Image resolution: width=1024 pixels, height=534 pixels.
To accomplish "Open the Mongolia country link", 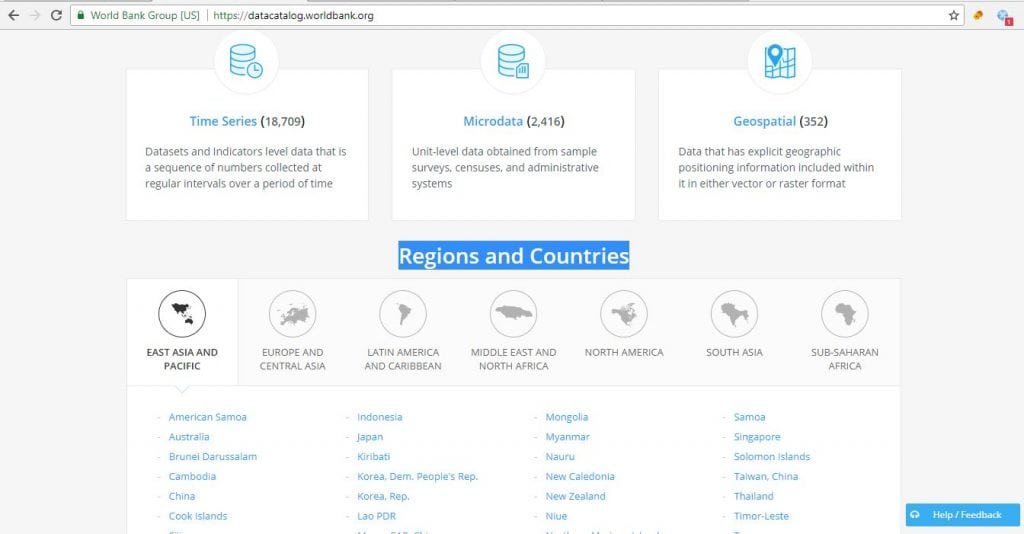I will [x=567, y=417].
